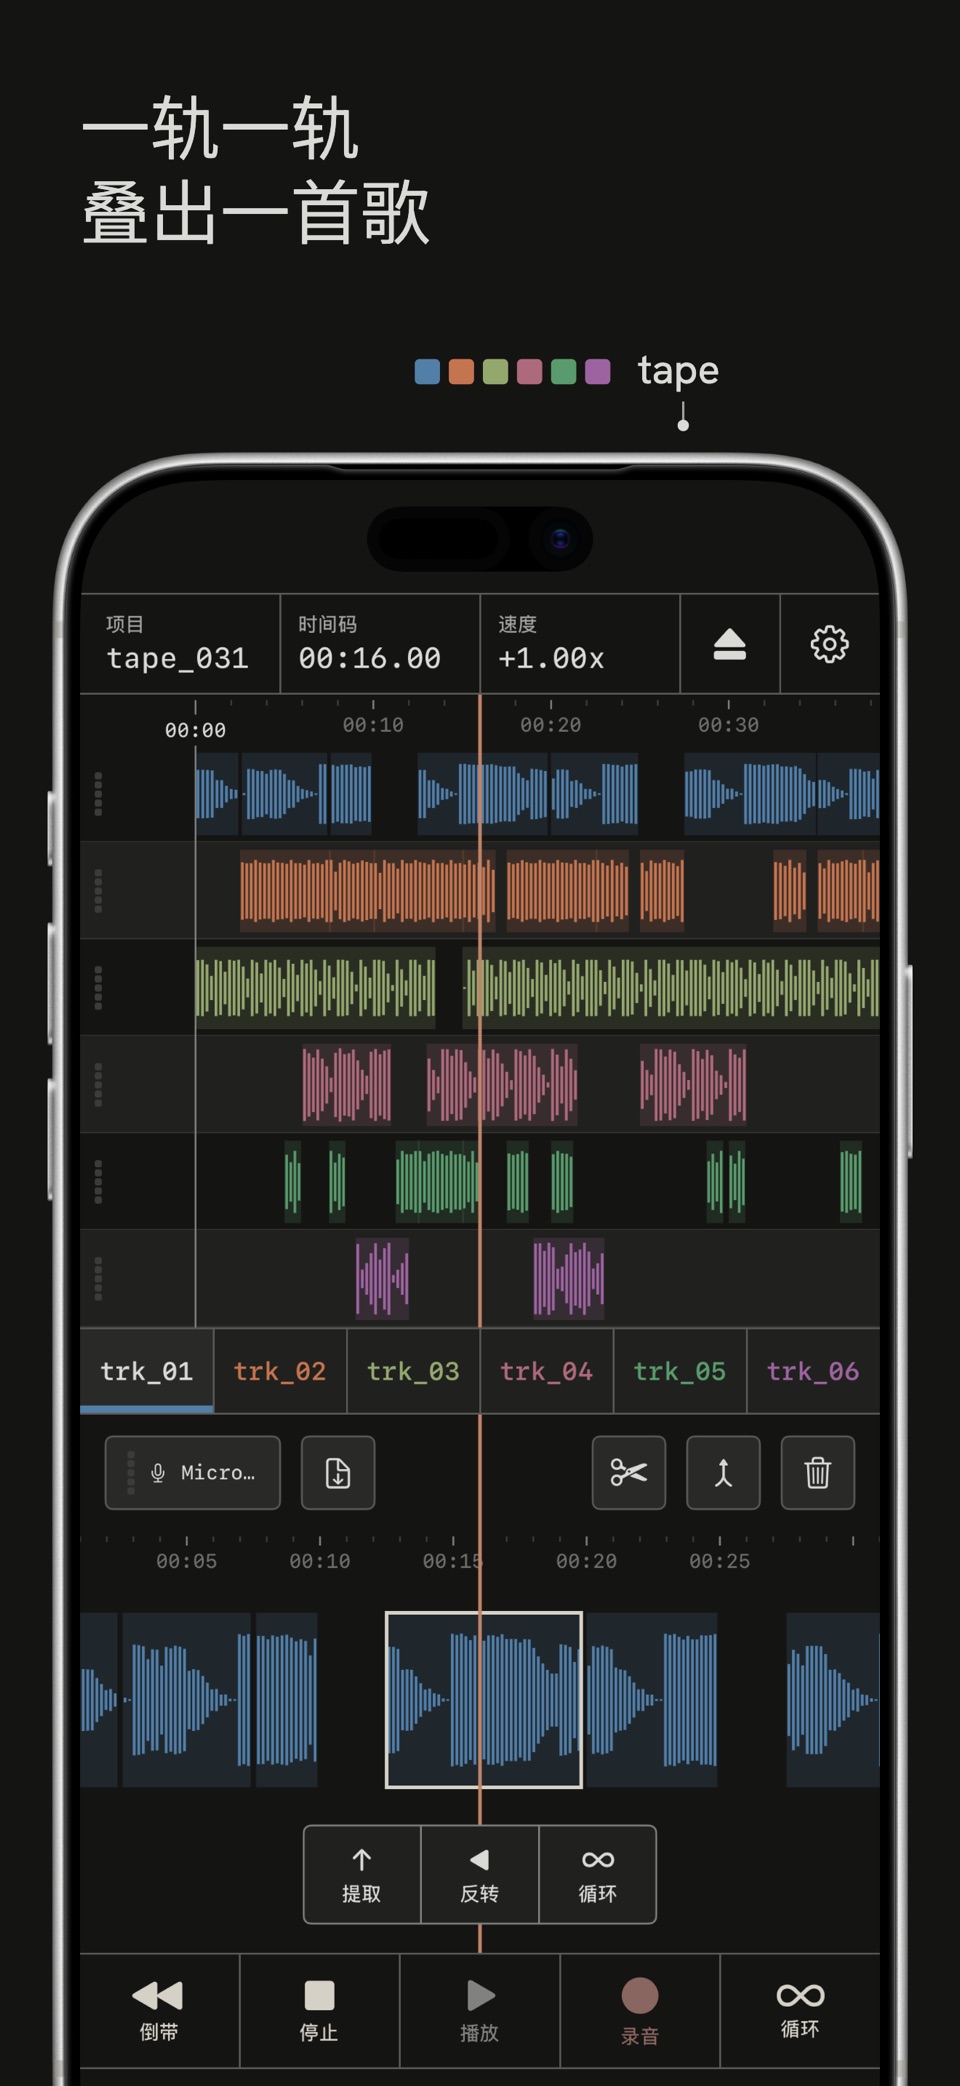The height and width of the screenshot is (2086, 960).
Task: Select the second purple waveform clip
Action: 568,1278
